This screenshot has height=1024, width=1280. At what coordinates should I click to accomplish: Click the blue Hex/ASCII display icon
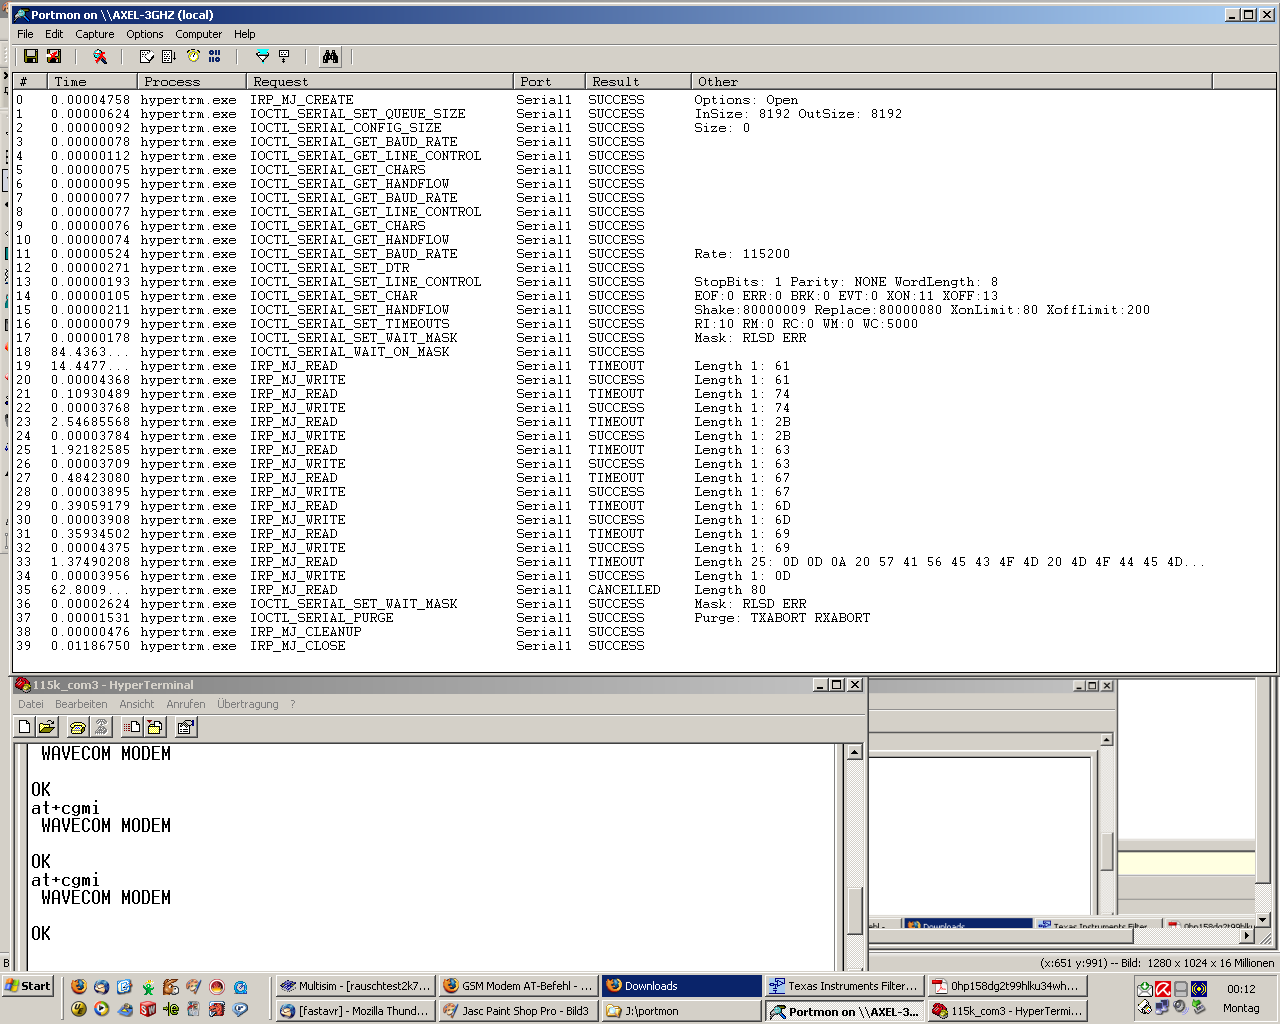[x=215, y=57]
